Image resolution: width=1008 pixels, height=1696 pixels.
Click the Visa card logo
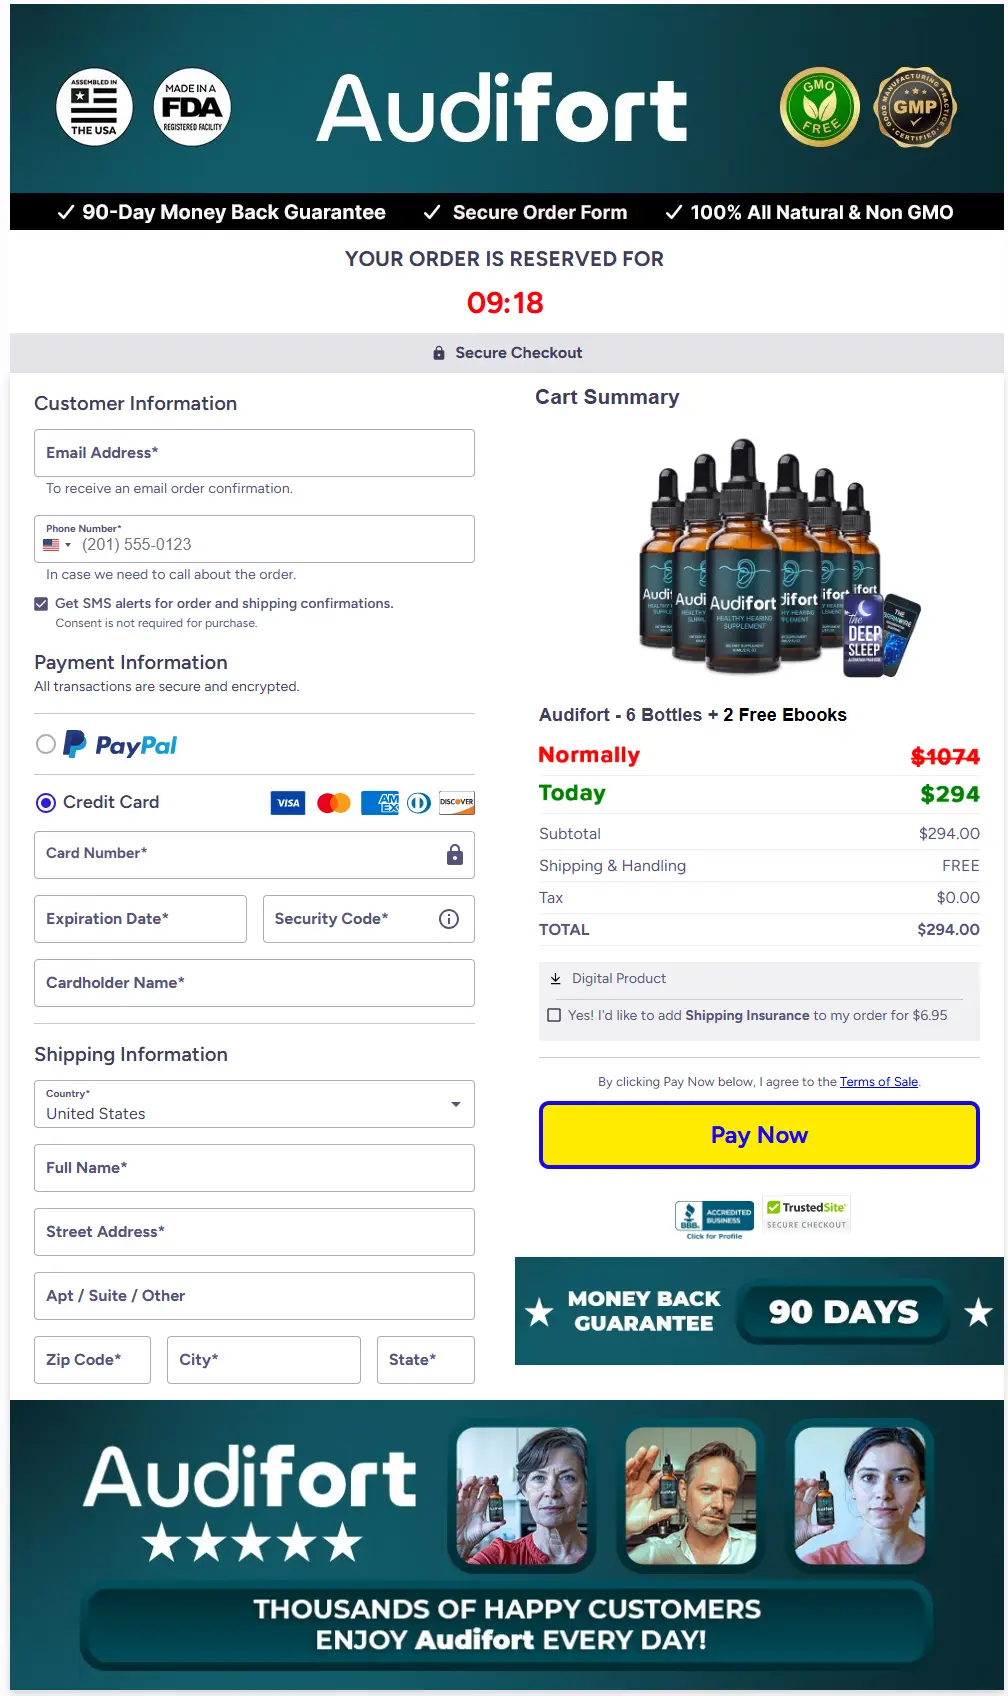click(288, 803)
